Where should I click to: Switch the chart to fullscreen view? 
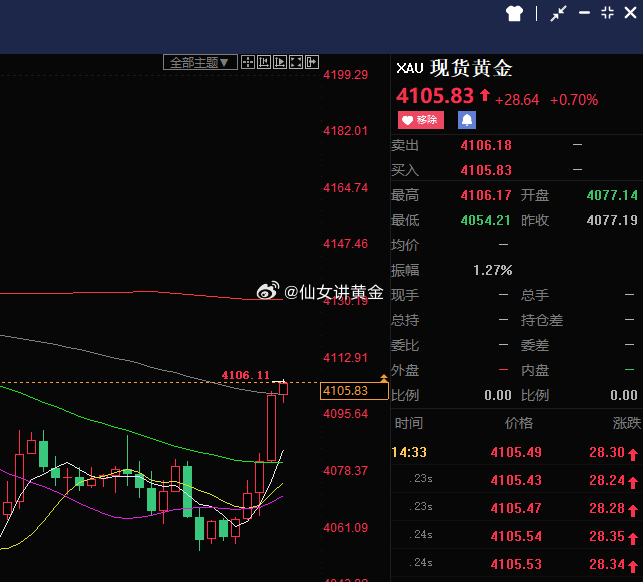click(296, 62)
